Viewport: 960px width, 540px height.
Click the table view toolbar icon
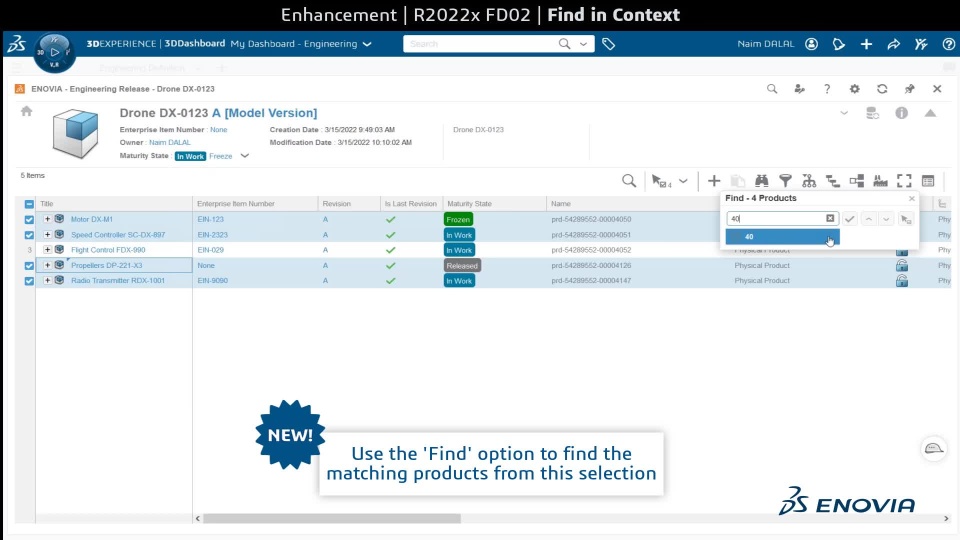pos(928,181)
